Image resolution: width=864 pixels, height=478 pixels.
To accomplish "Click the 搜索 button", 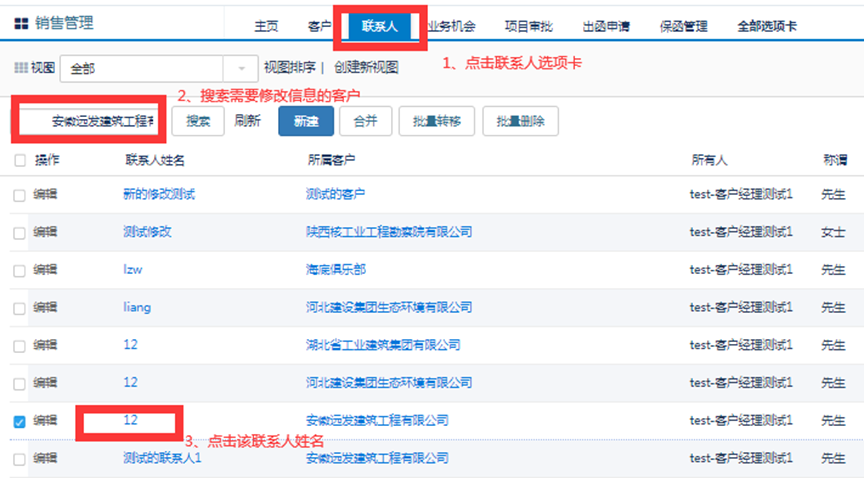I will 198,121.
